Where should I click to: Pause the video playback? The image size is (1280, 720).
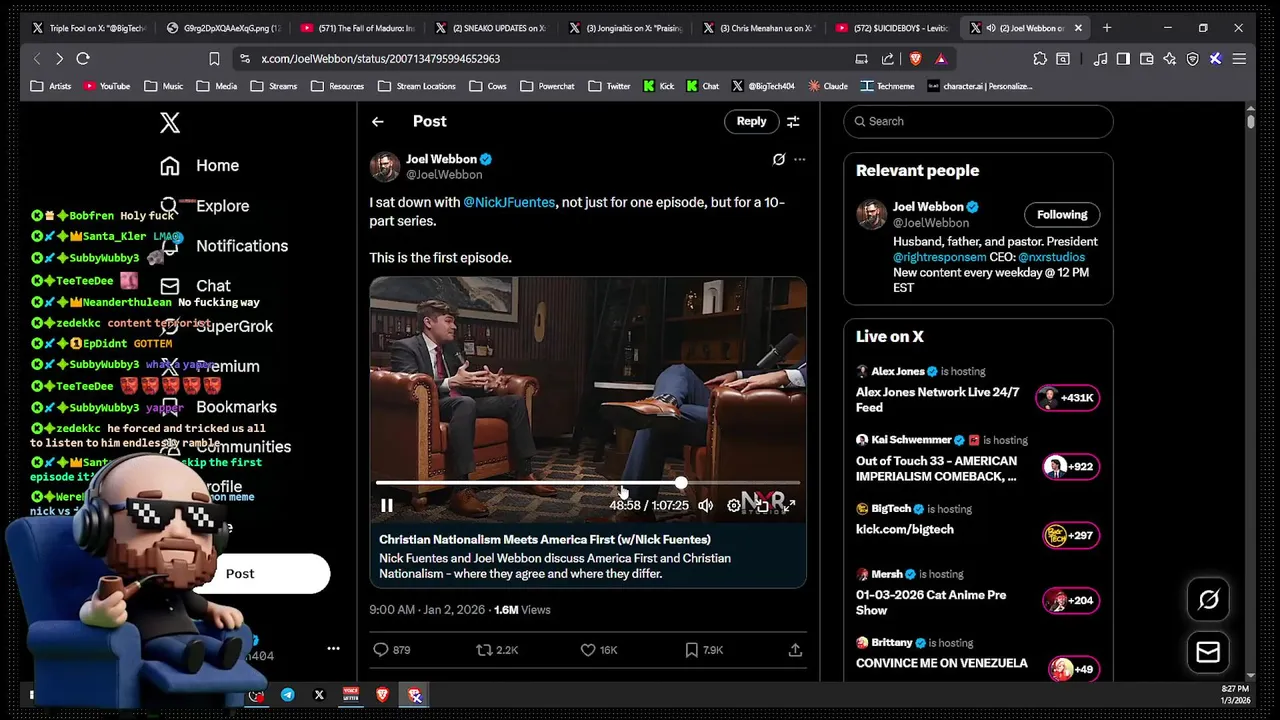[x=387, y=506]
